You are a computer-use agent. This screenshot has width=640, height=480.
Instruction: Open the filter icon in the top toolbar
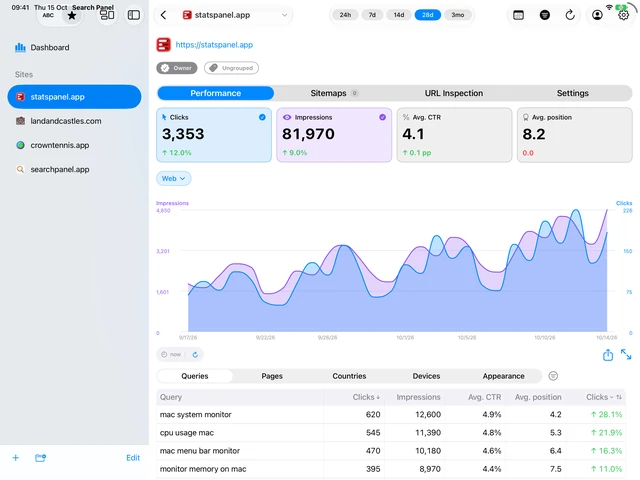tap(544, 15)
